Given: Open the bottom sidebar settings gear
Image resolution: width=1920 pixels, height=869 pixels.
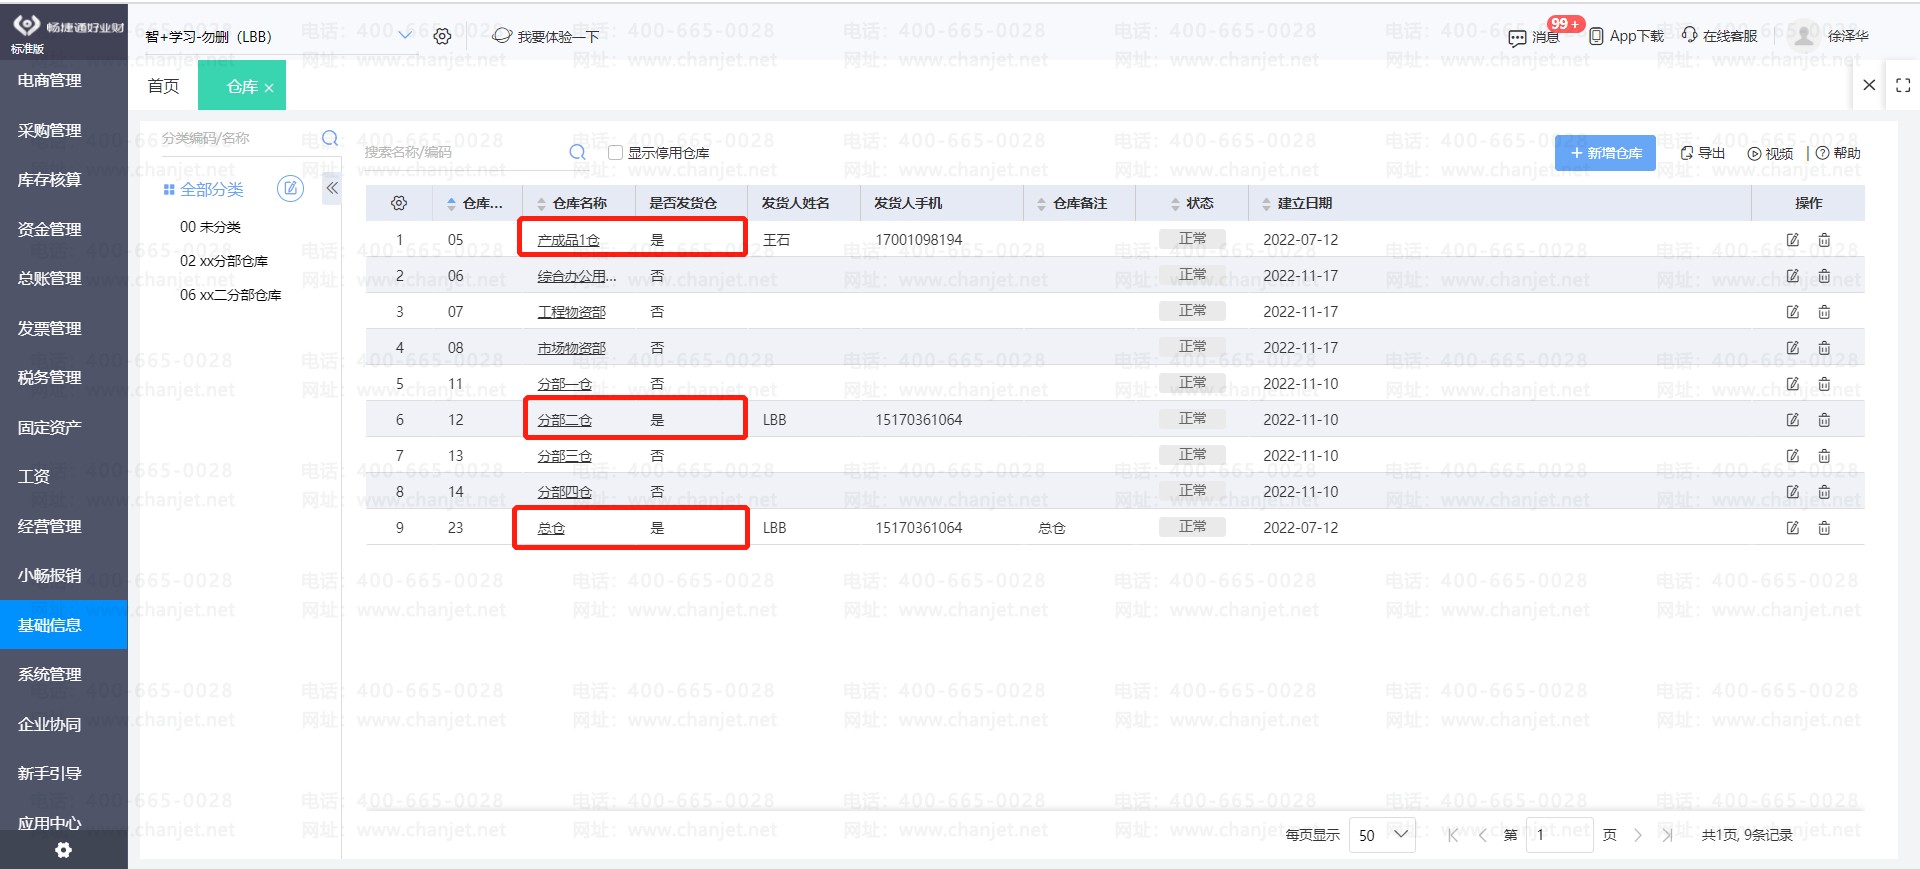Looking at the screenshot, I should 63,850.
